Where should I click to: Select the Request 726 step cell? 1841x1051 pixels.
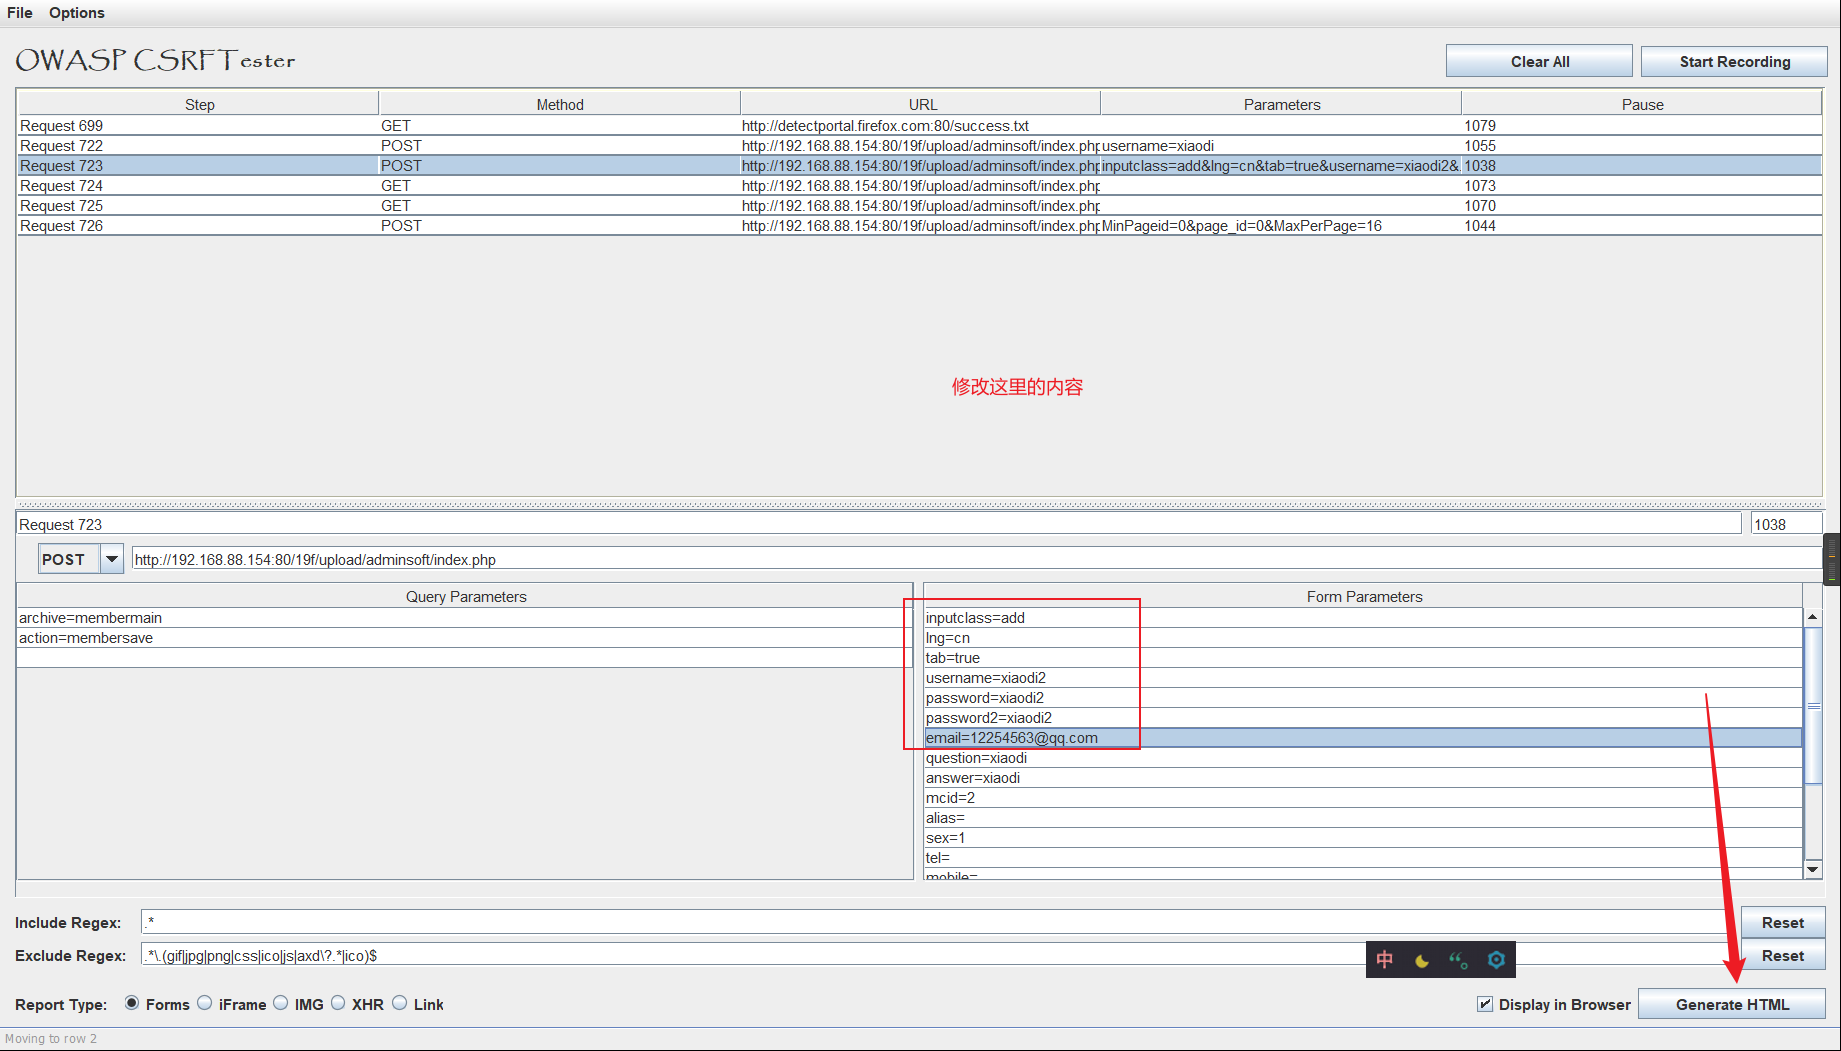click(x=198, y=225)
